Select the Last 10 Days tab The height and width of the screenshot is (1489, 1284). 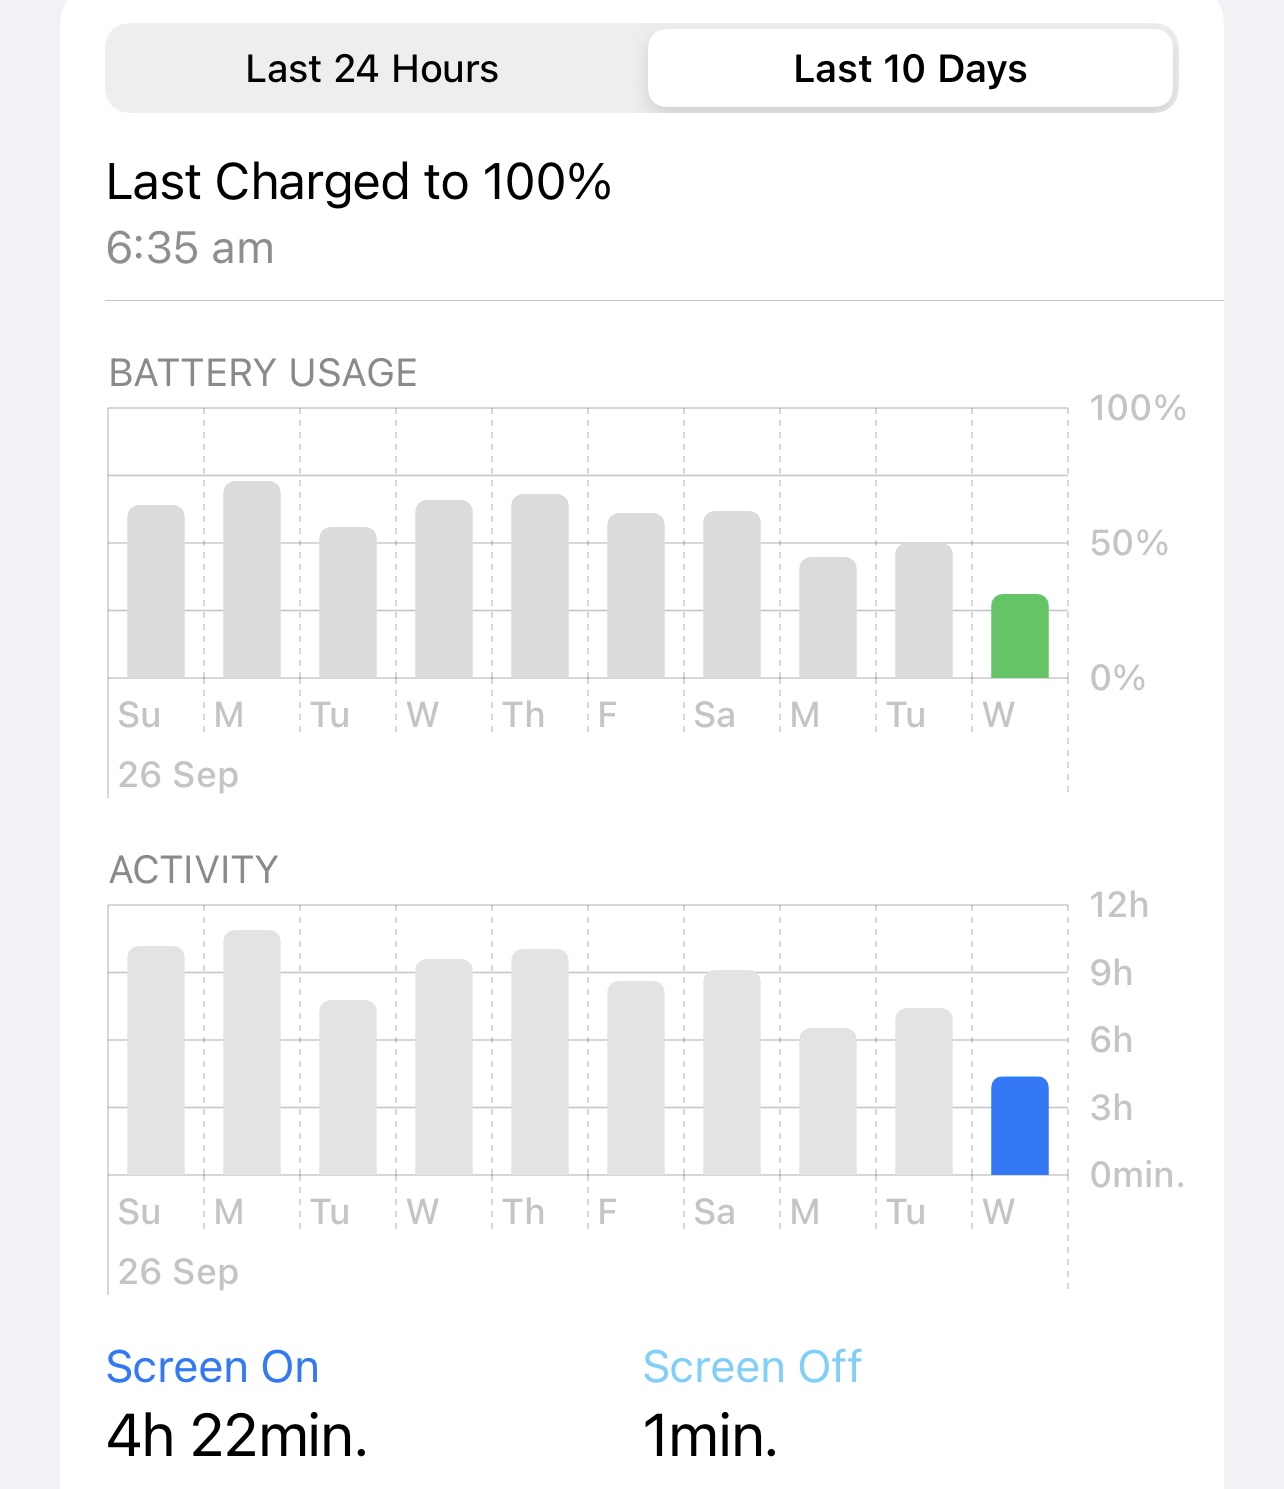[910, 69]
